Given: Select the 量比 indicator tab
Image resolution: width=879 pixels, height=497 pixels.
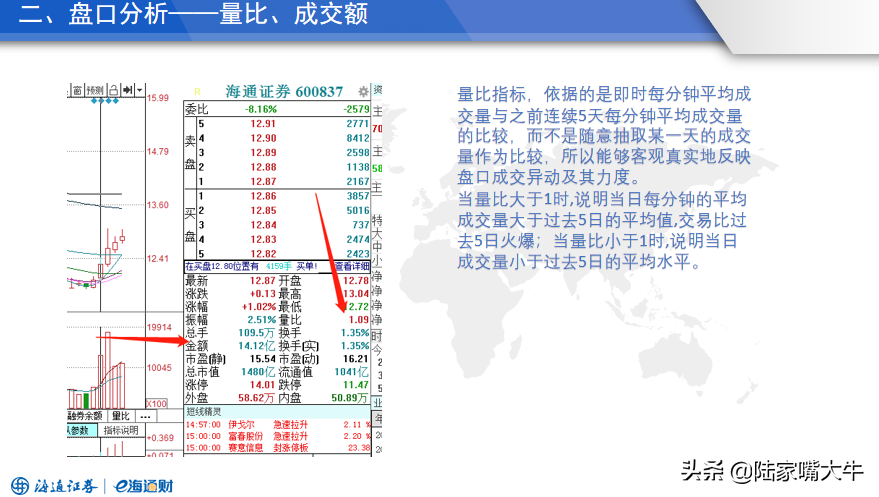Looking at the screenshot, I should point(121,416).
